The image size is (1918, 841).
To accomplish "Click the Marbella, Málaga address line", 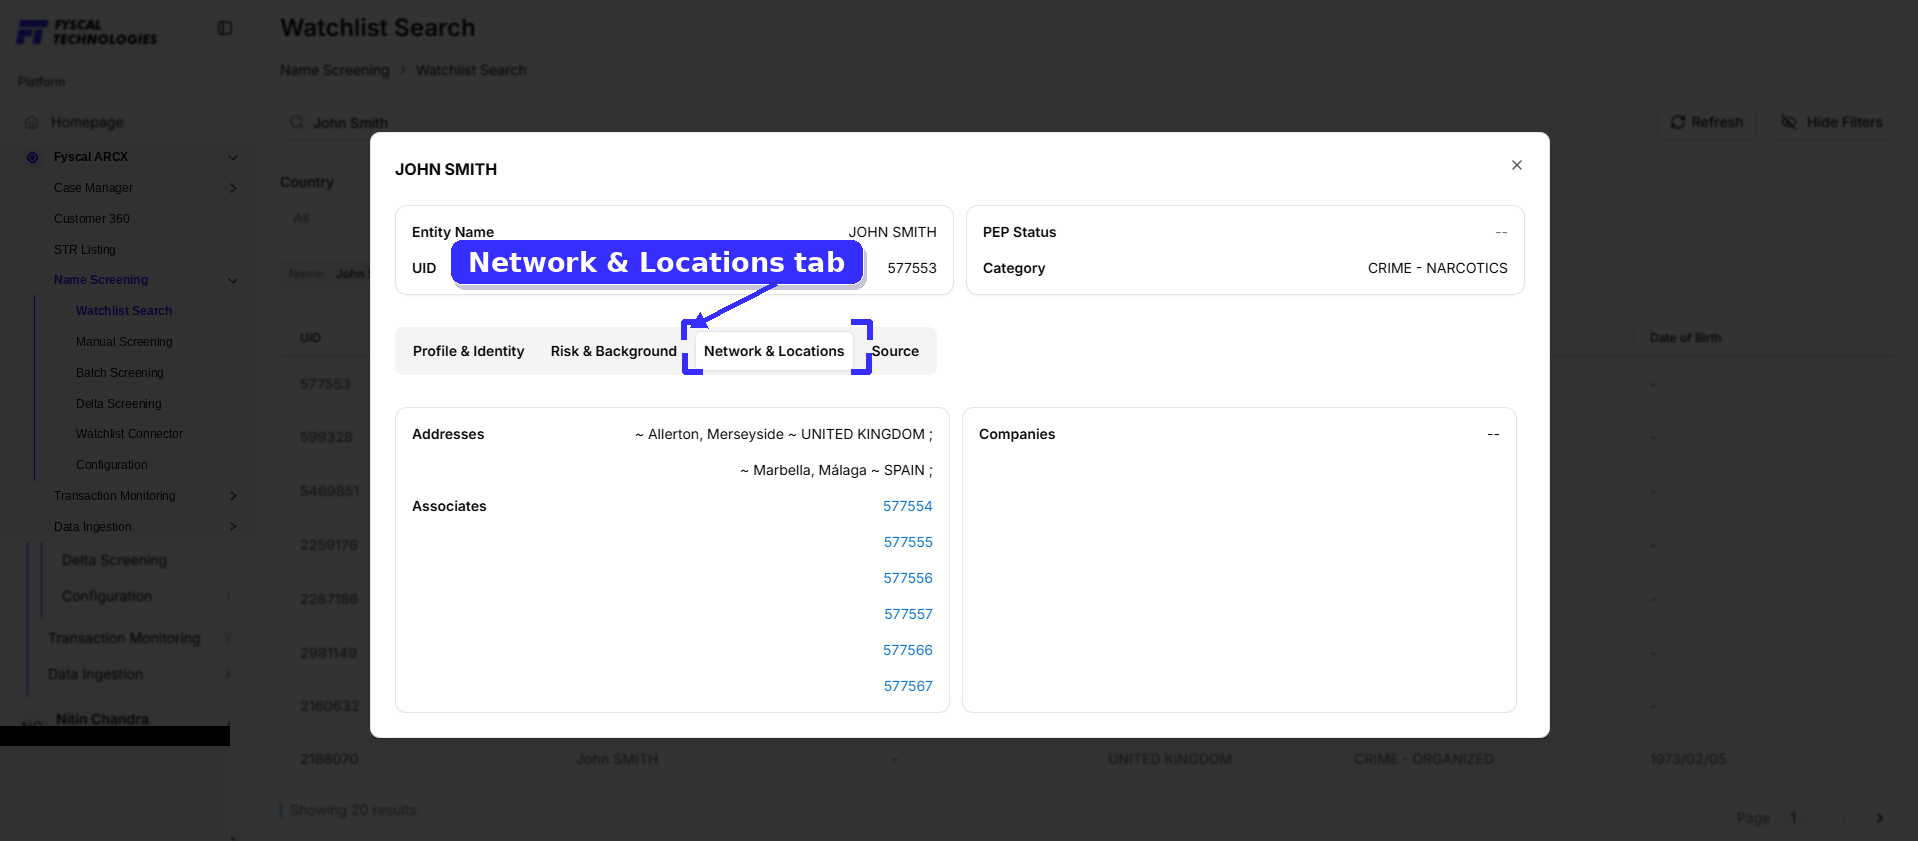I will (x=836, y=470).
